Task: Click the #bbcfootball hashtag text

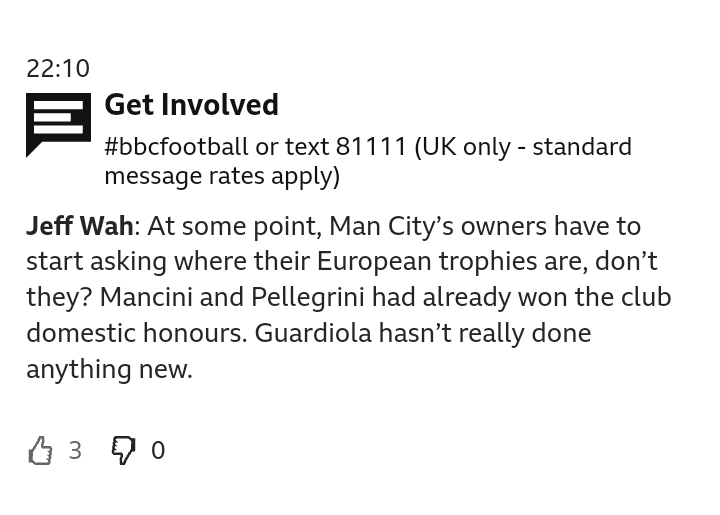Action: (x=176, y=147)
